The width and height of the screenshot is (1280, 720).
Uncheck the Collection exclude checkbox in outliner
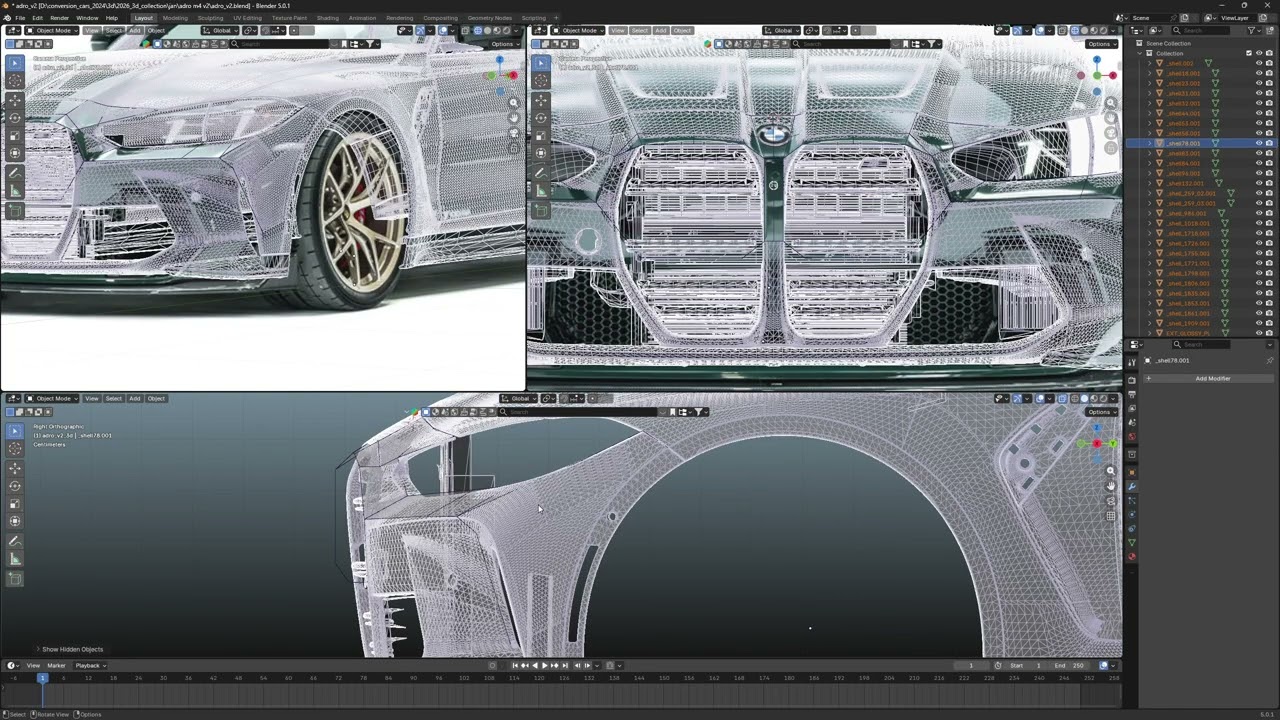[x=1249, y=53]
